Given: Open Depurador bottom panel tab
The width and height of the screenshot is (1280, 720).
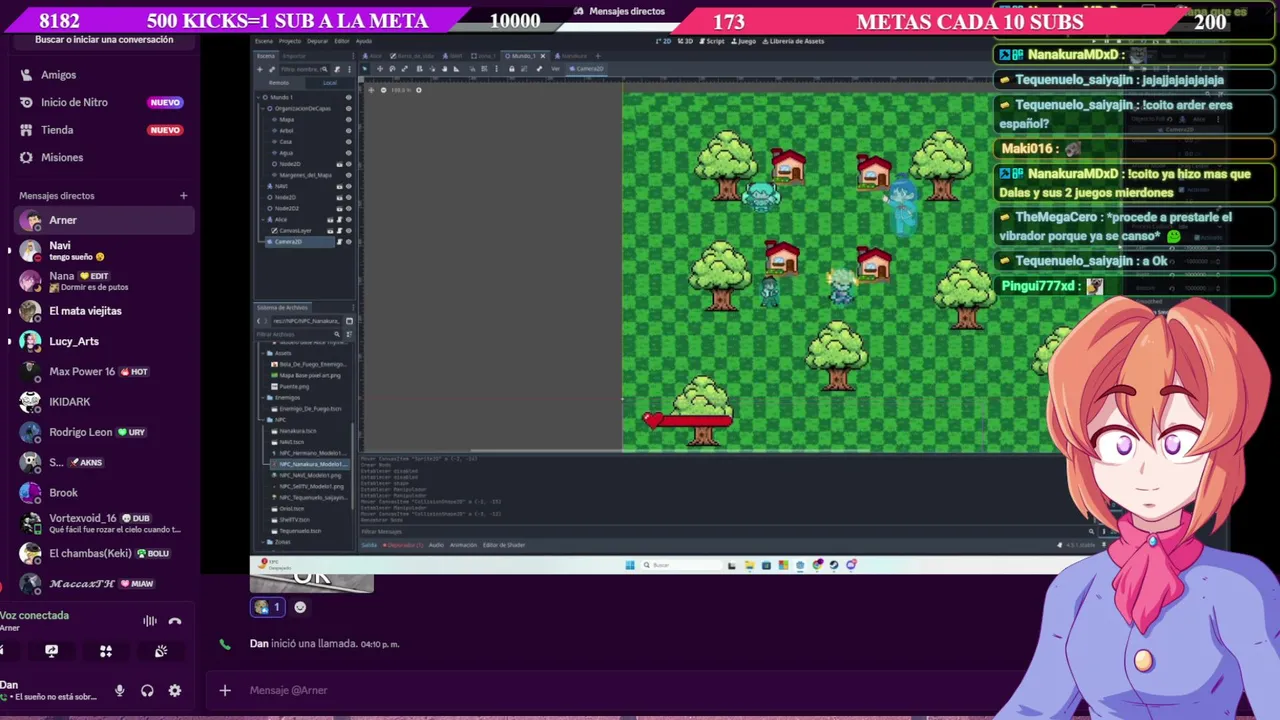Looking at the screenshot, I should click(402, 545).
